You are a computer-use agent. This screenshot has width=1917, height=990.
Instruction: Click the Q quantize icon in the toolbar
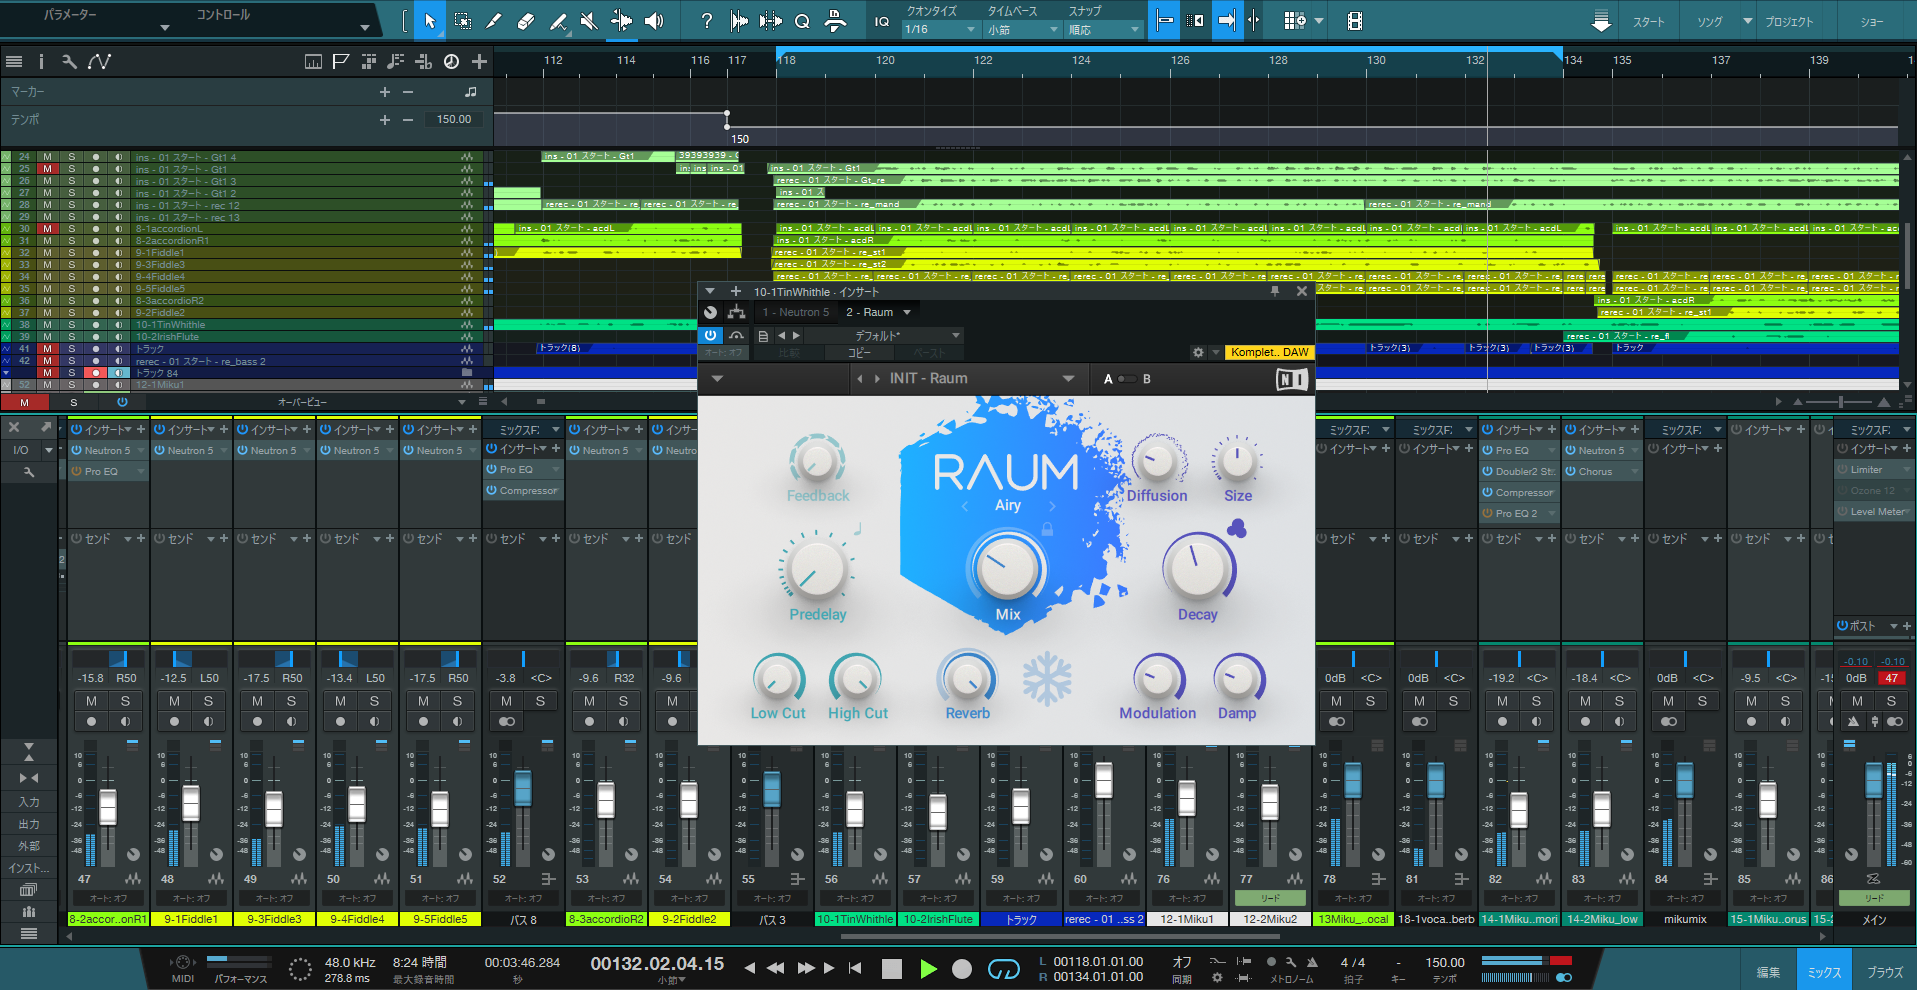pyautogui.click(x=802, y=21)
